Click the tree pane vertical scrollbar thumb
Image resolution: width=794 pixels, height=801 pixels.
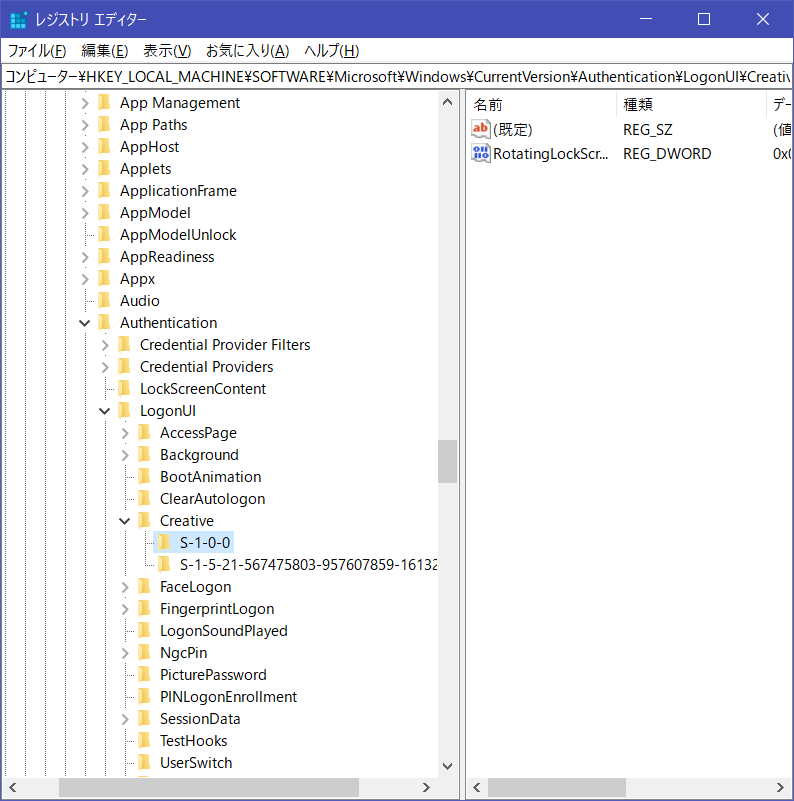click(447, 461)
